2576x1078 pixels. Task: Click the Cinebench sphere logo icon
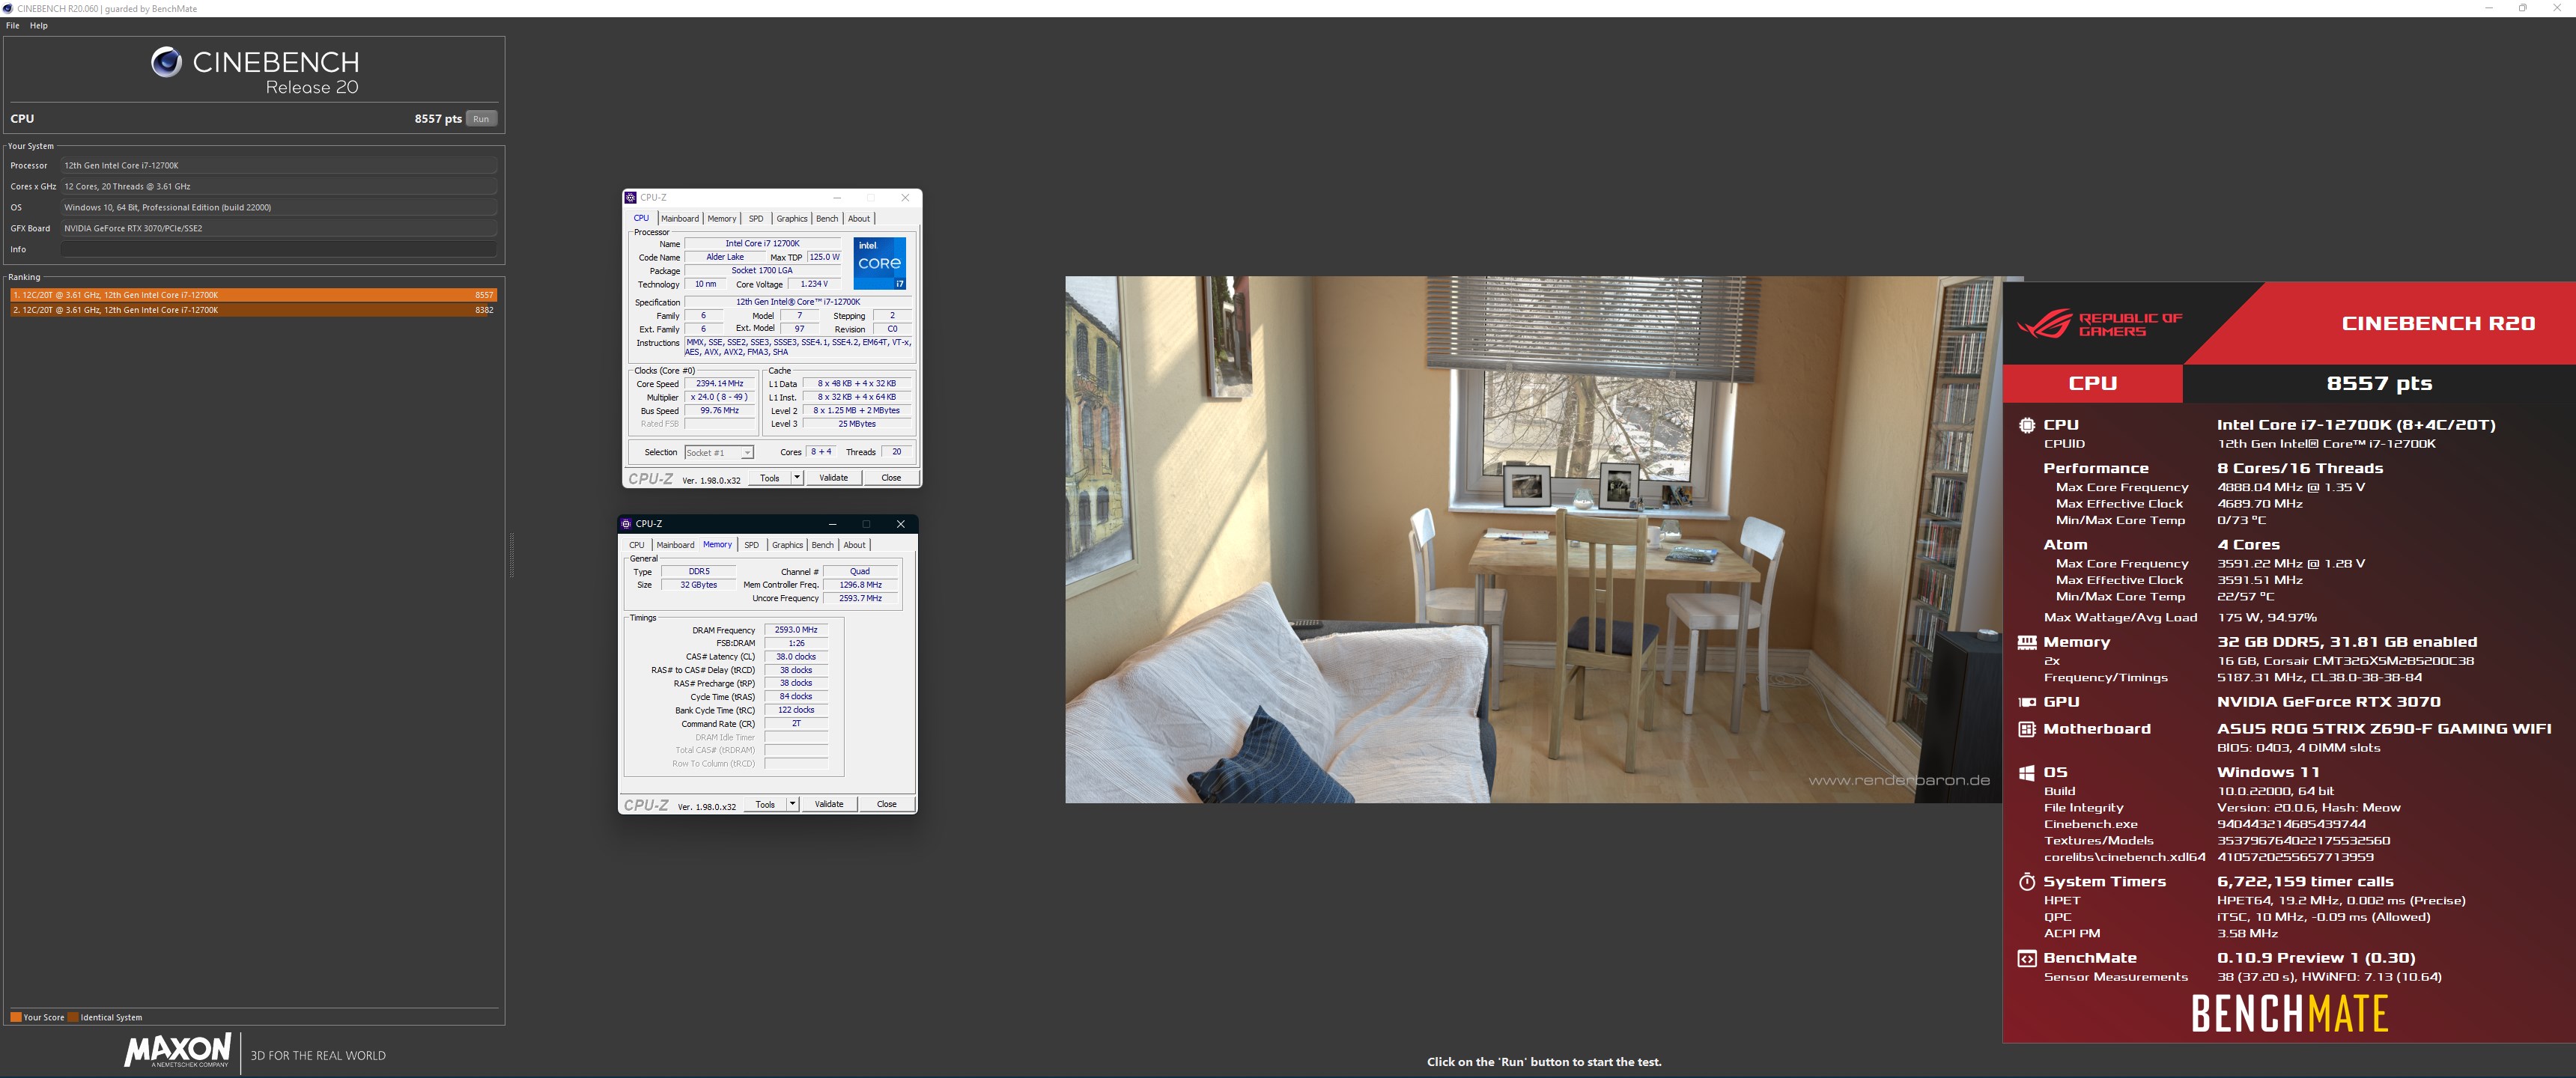pyautogui.click(x=166, y=62)
